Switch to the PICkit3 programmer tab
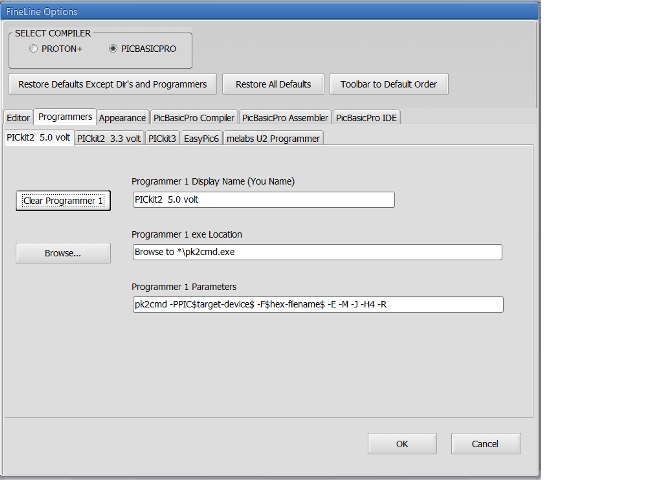This screenshot has height=480, width=661. 162,139
